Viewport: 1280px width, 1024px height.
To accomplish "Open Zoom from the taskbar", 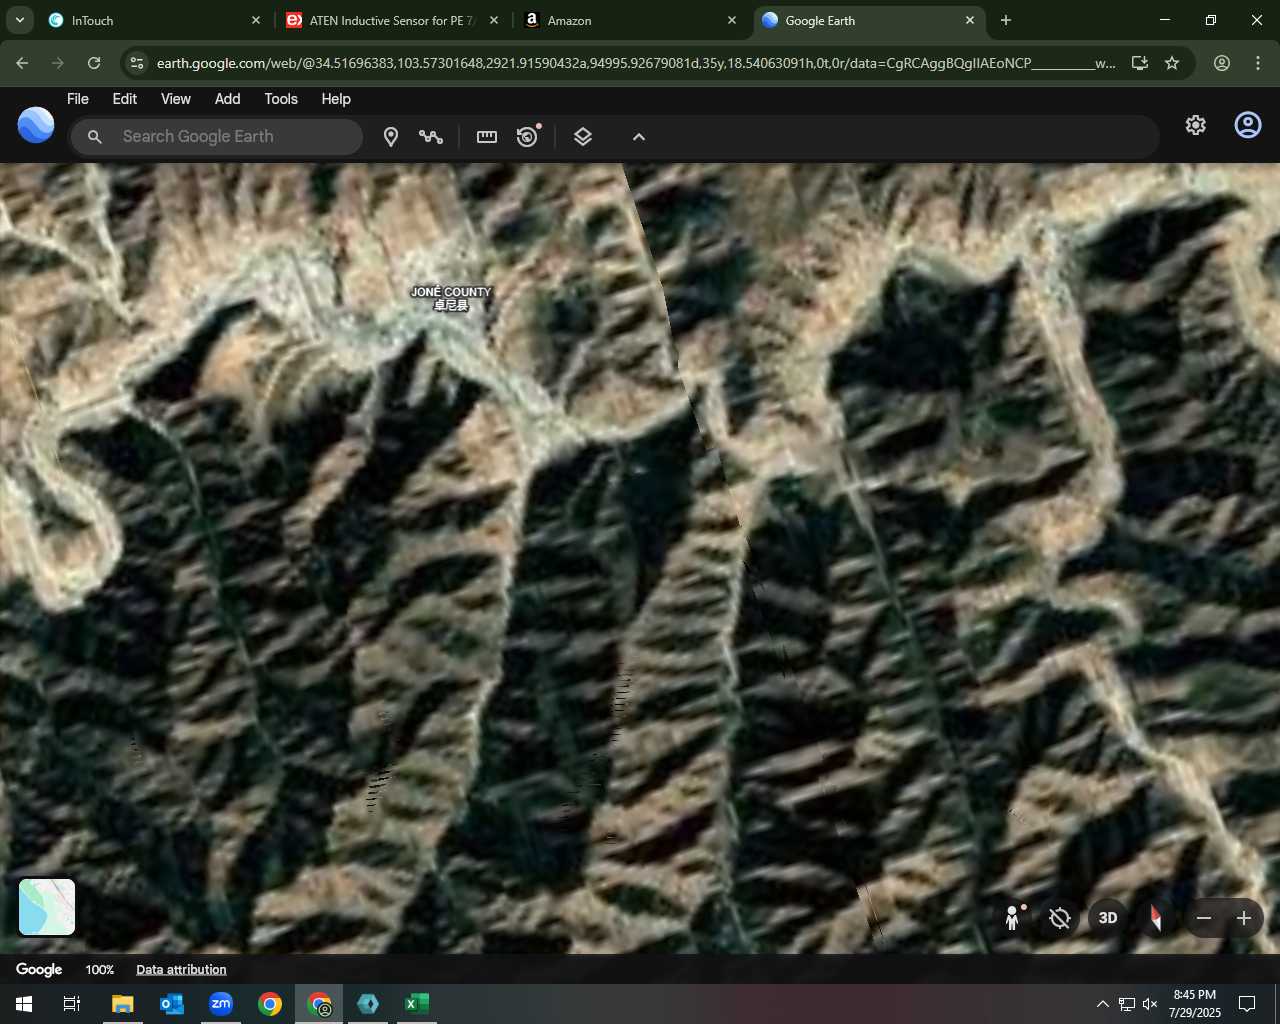I will [221, 1004].
